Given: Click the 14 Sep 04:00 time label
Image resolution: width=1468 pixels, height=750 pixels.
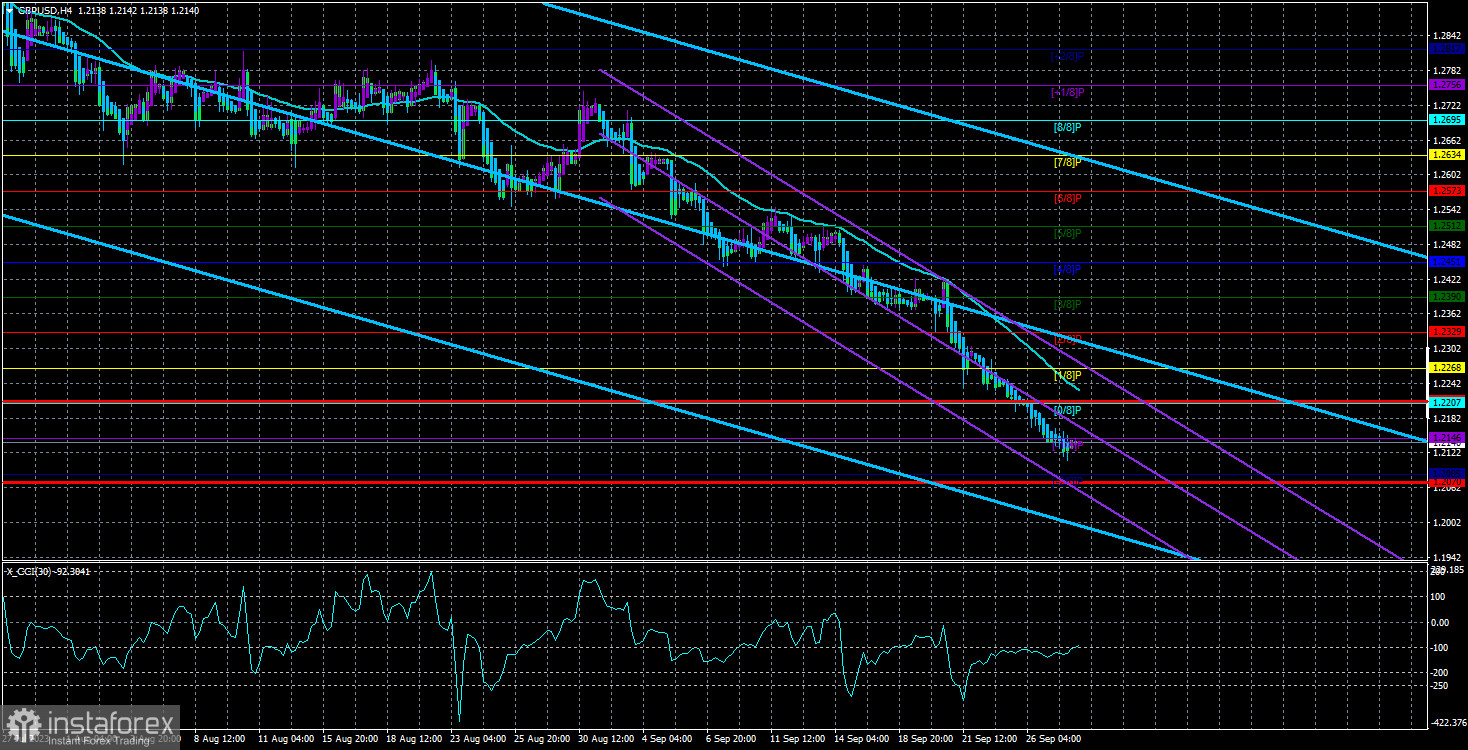Looking at the screenshot, I should coord(863,740).
